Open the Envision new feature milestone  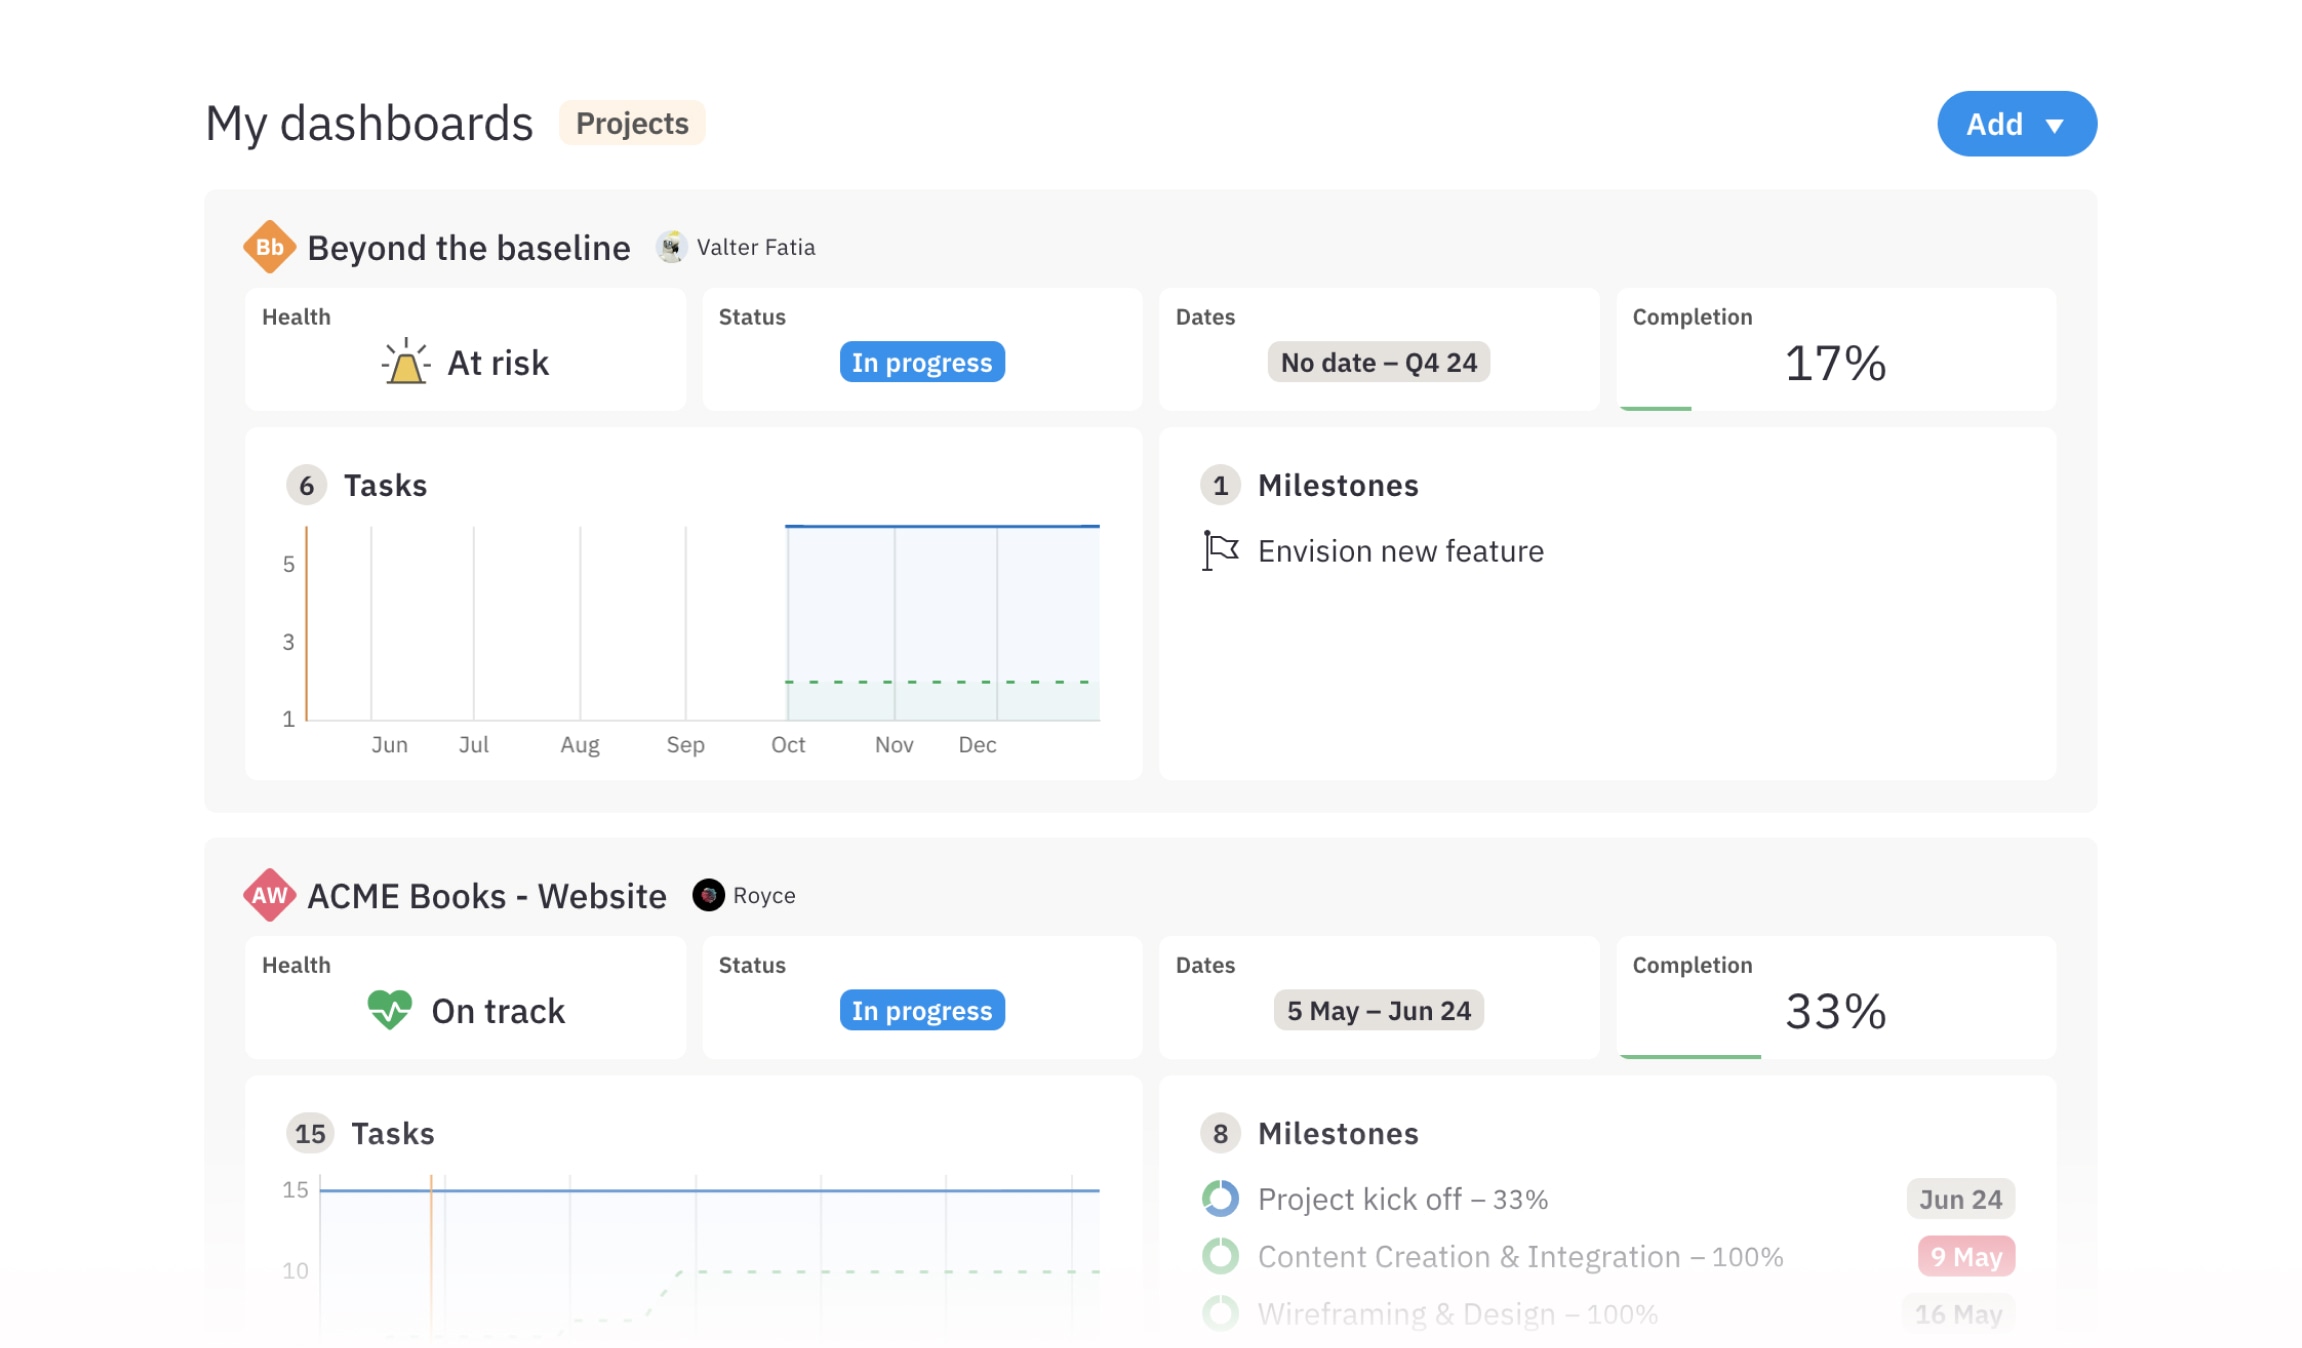tap(1400, 551)
